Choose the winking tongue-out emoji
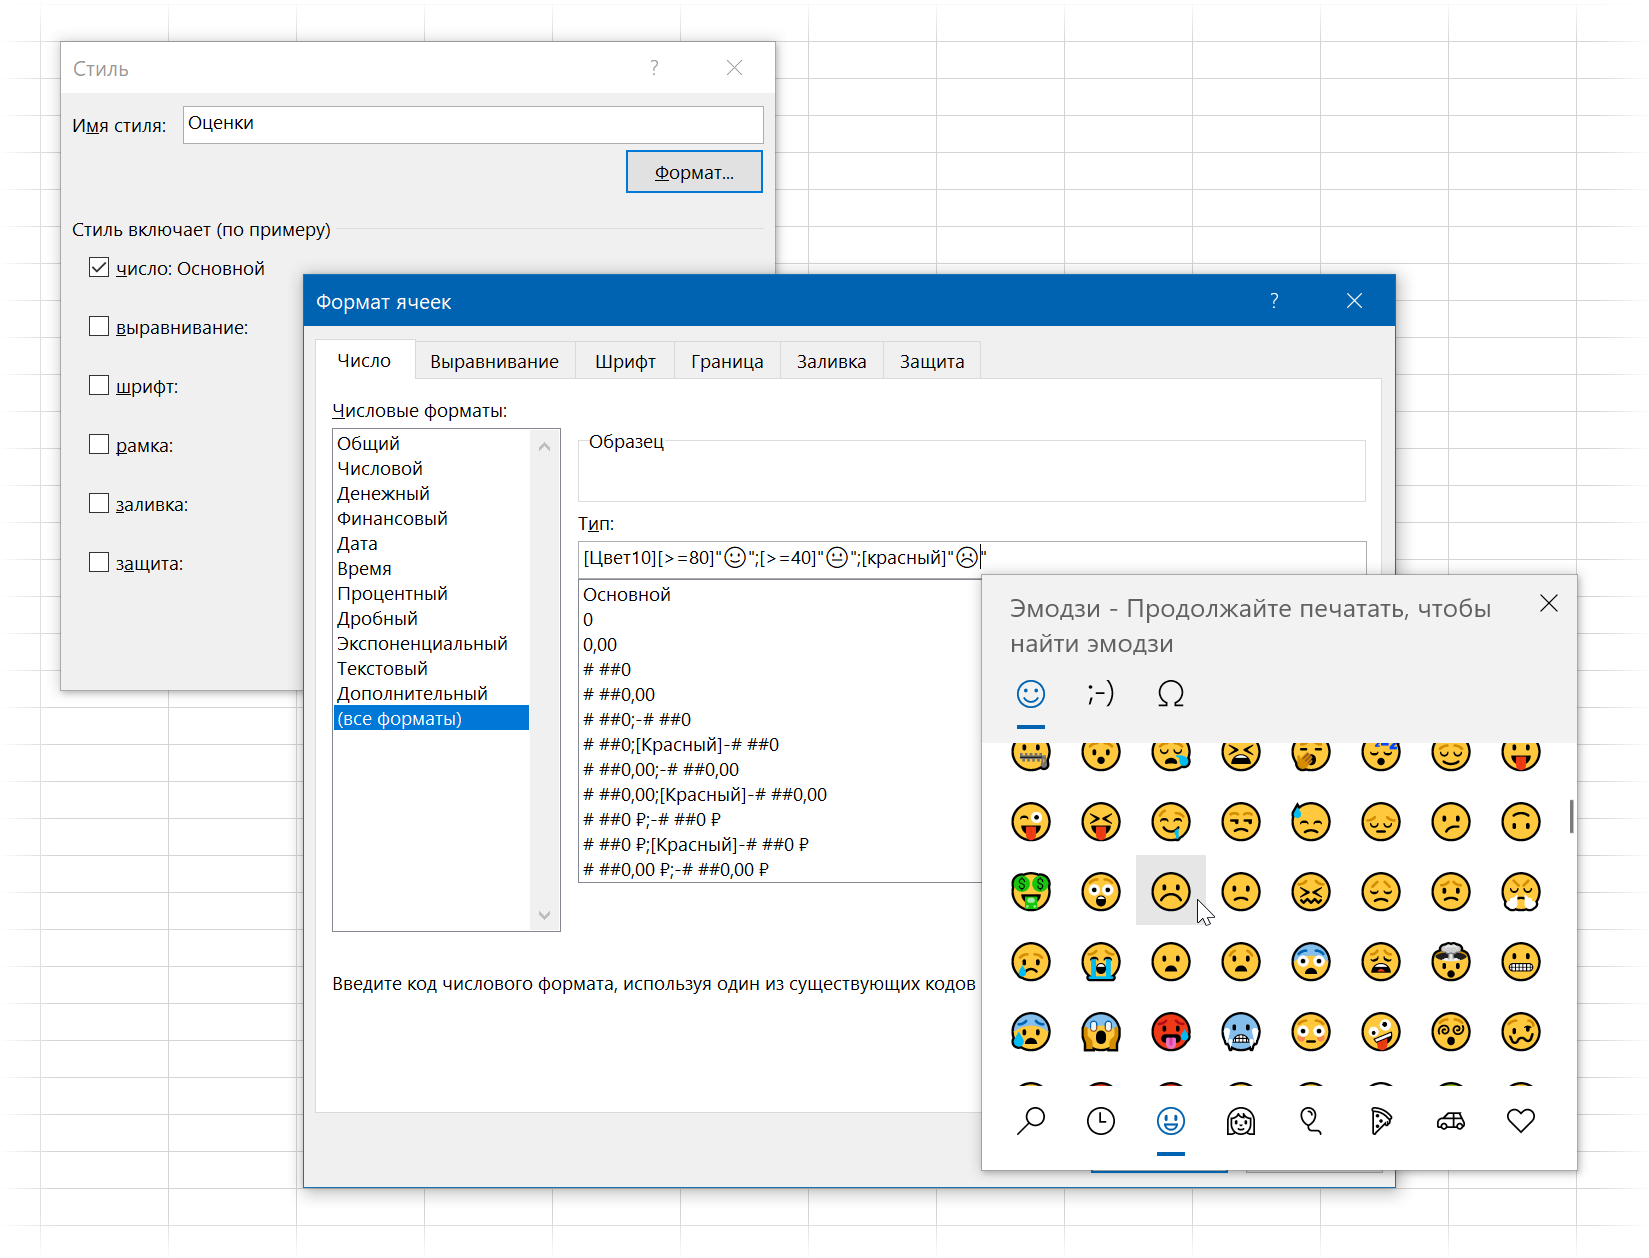The width and height of the screenshot is (1649, 1258). pyautogui.click(x=1031, y=822)
